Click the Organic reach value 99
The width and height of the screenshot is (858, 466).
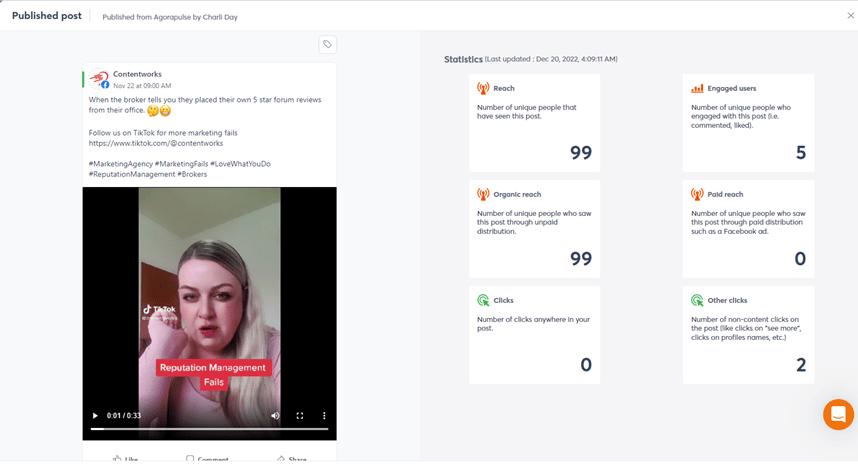point(581,259)
